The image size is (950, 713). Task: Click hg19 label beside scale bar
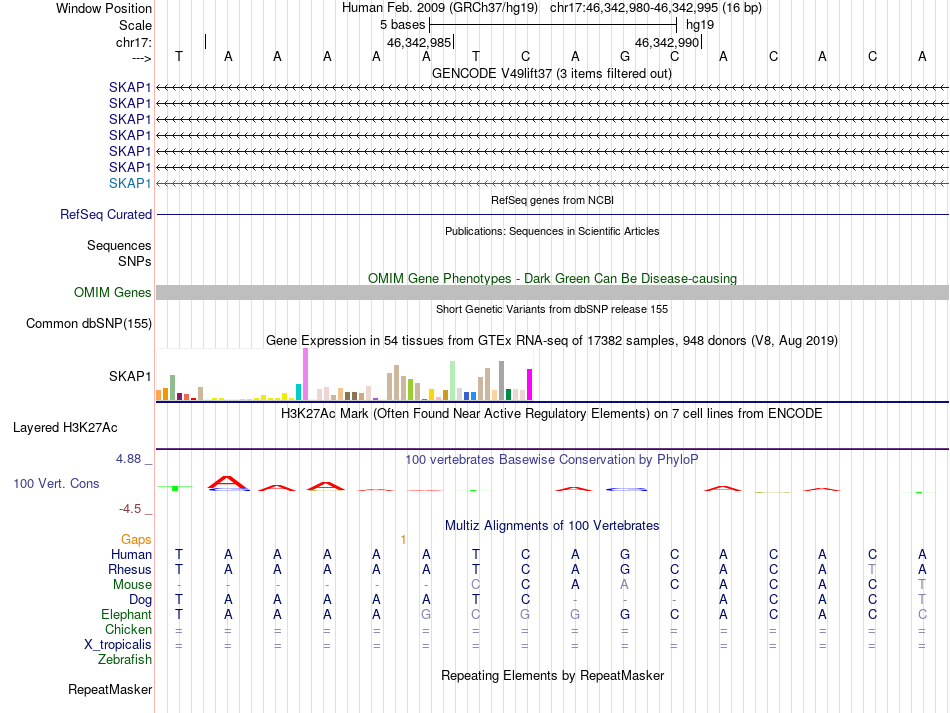click(700, 25)
